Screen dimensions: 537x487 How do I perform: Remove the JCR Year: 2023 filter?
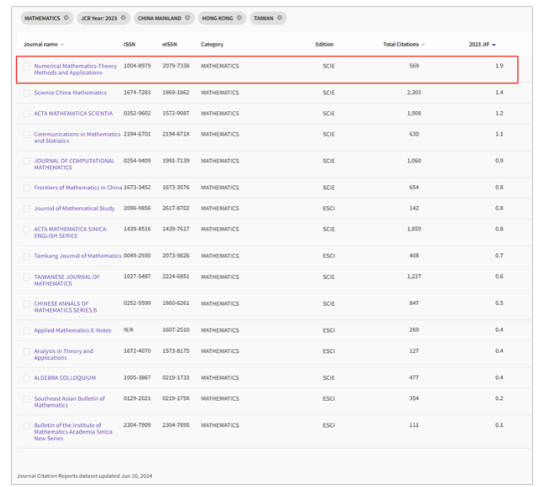point(123,18)
